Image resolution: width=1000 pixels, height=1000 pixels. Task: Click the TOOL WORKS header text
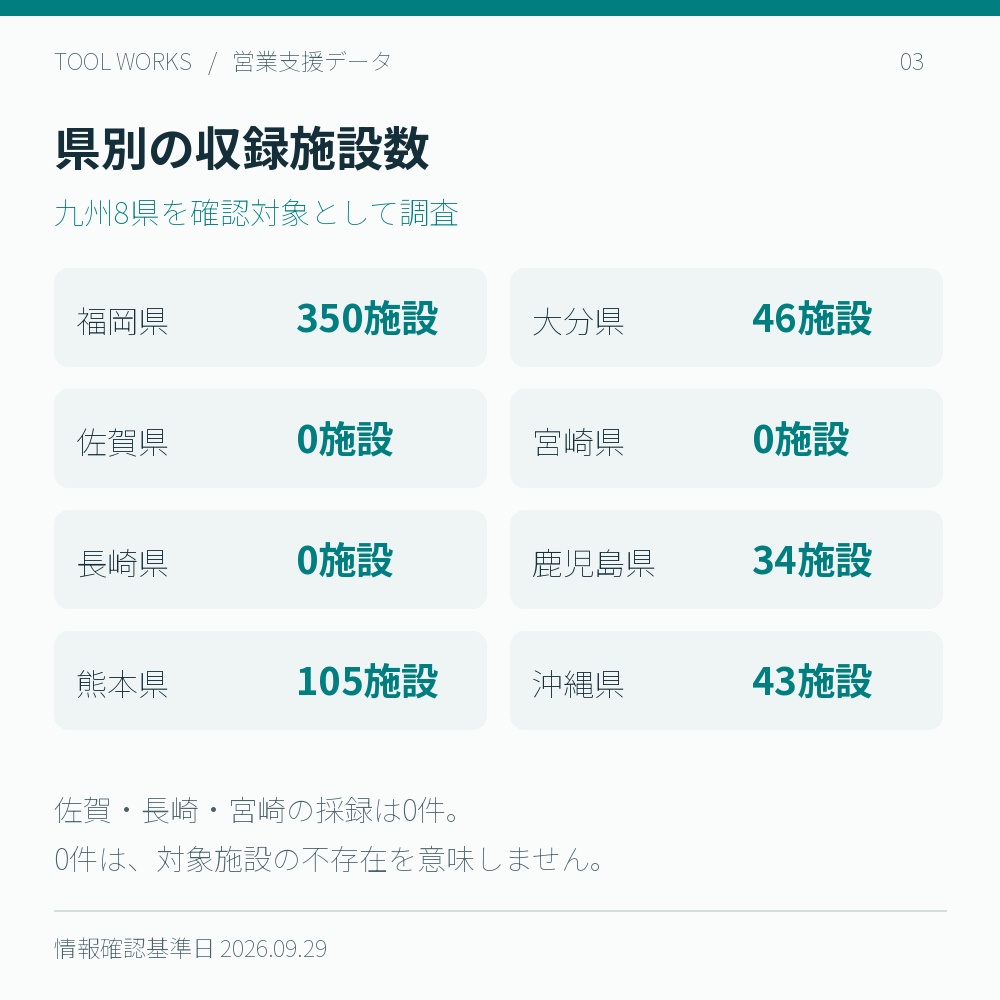coord(123,62)
